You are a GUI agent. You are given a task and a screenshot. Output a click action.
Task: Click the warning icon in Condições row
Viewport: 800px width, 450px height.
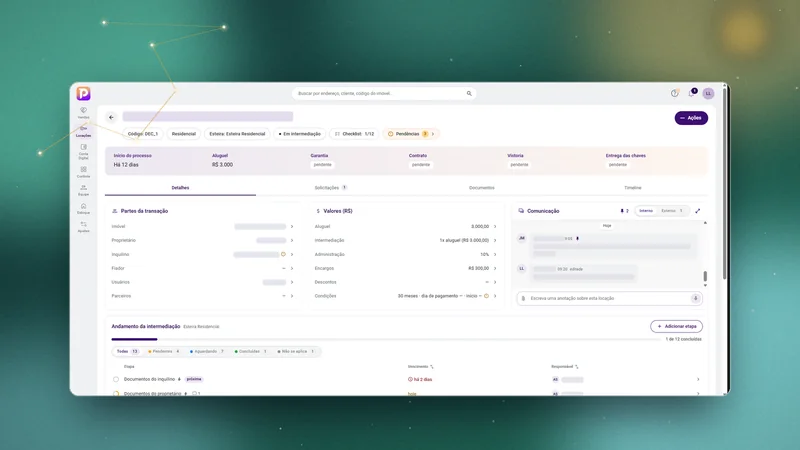click(x=486, y=296)
